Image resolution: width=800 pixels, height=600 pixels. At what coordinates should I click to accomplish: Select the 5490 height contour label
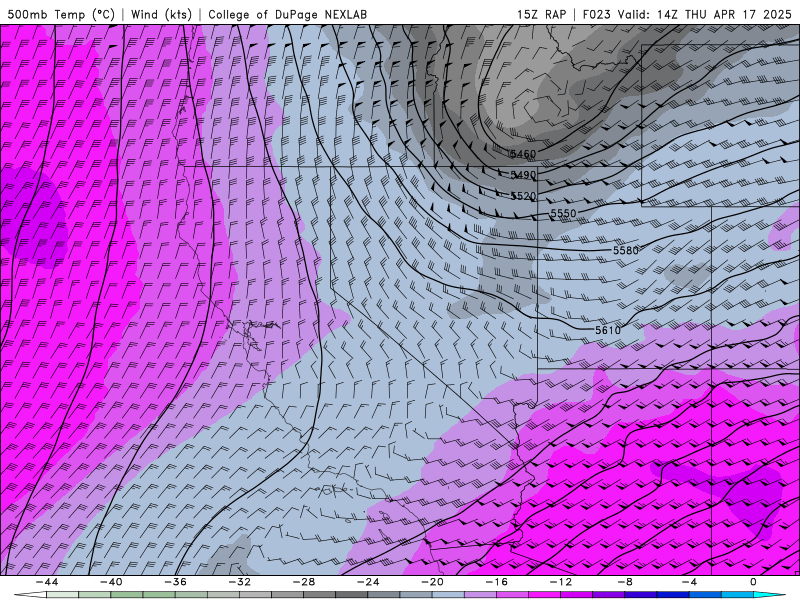tap(523, 175)
